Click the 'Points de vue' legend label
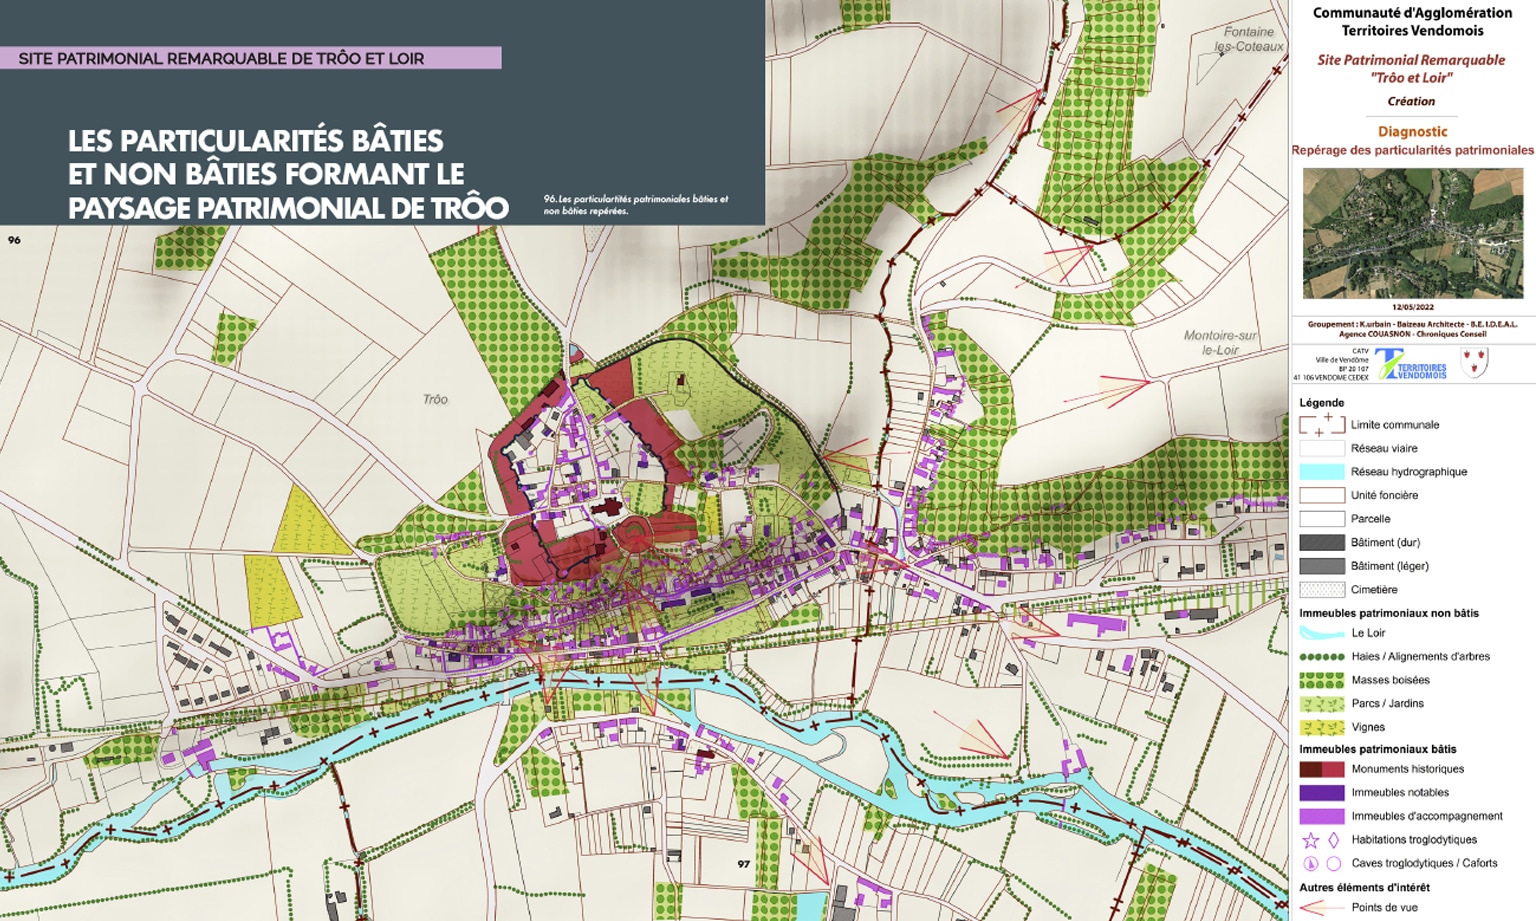 pos(1384,907)
